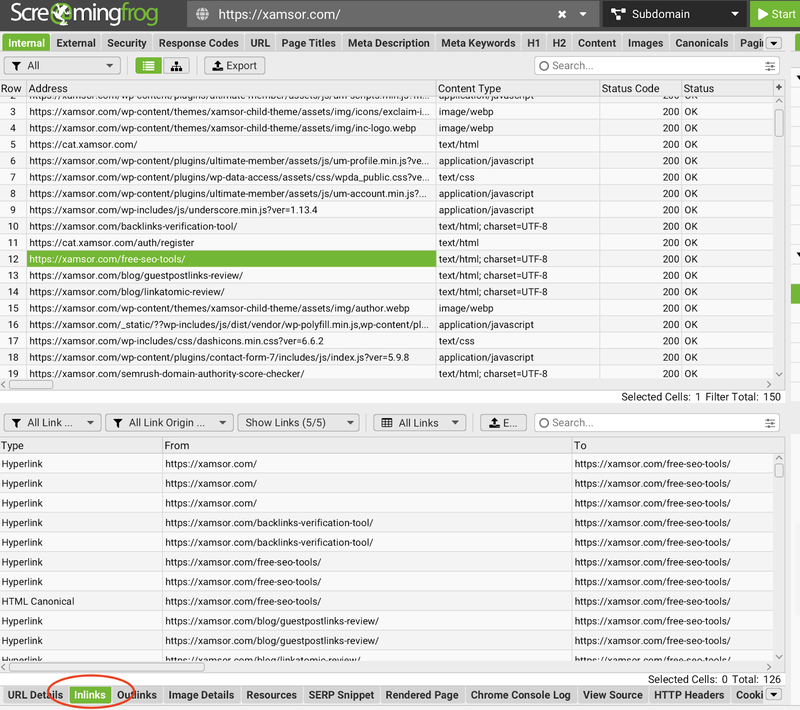Switch to list view icon
This screenshot has width=800, height=710.
pos(148,66)
